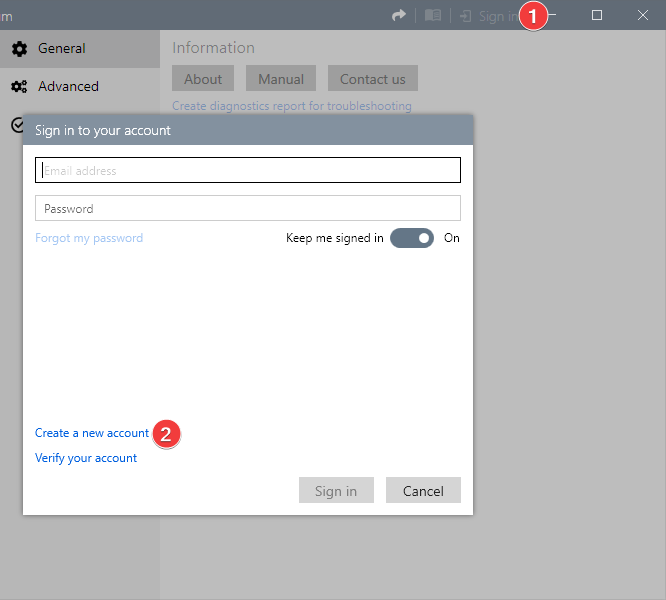Open the Verify your account link

click(86, 458)
